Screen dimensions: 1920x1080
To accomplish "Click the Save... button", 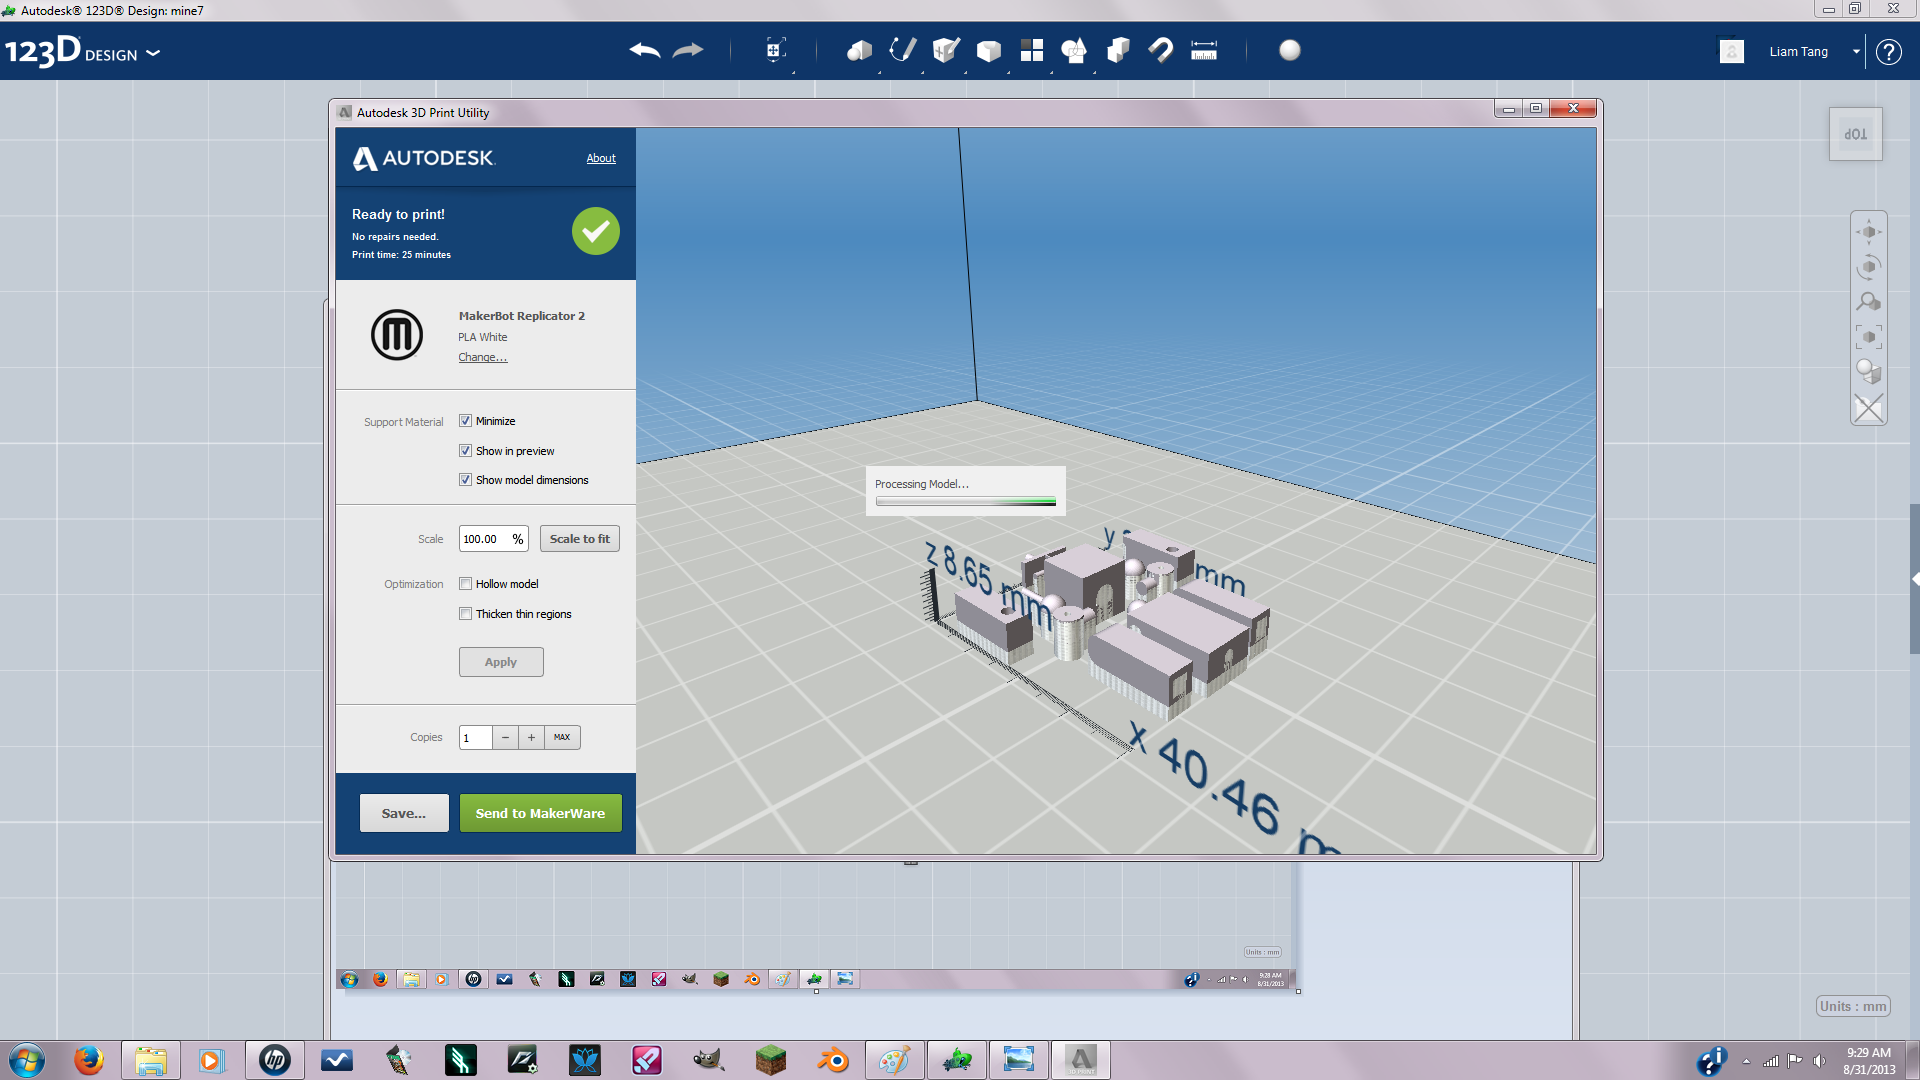I will pos(404,813).
